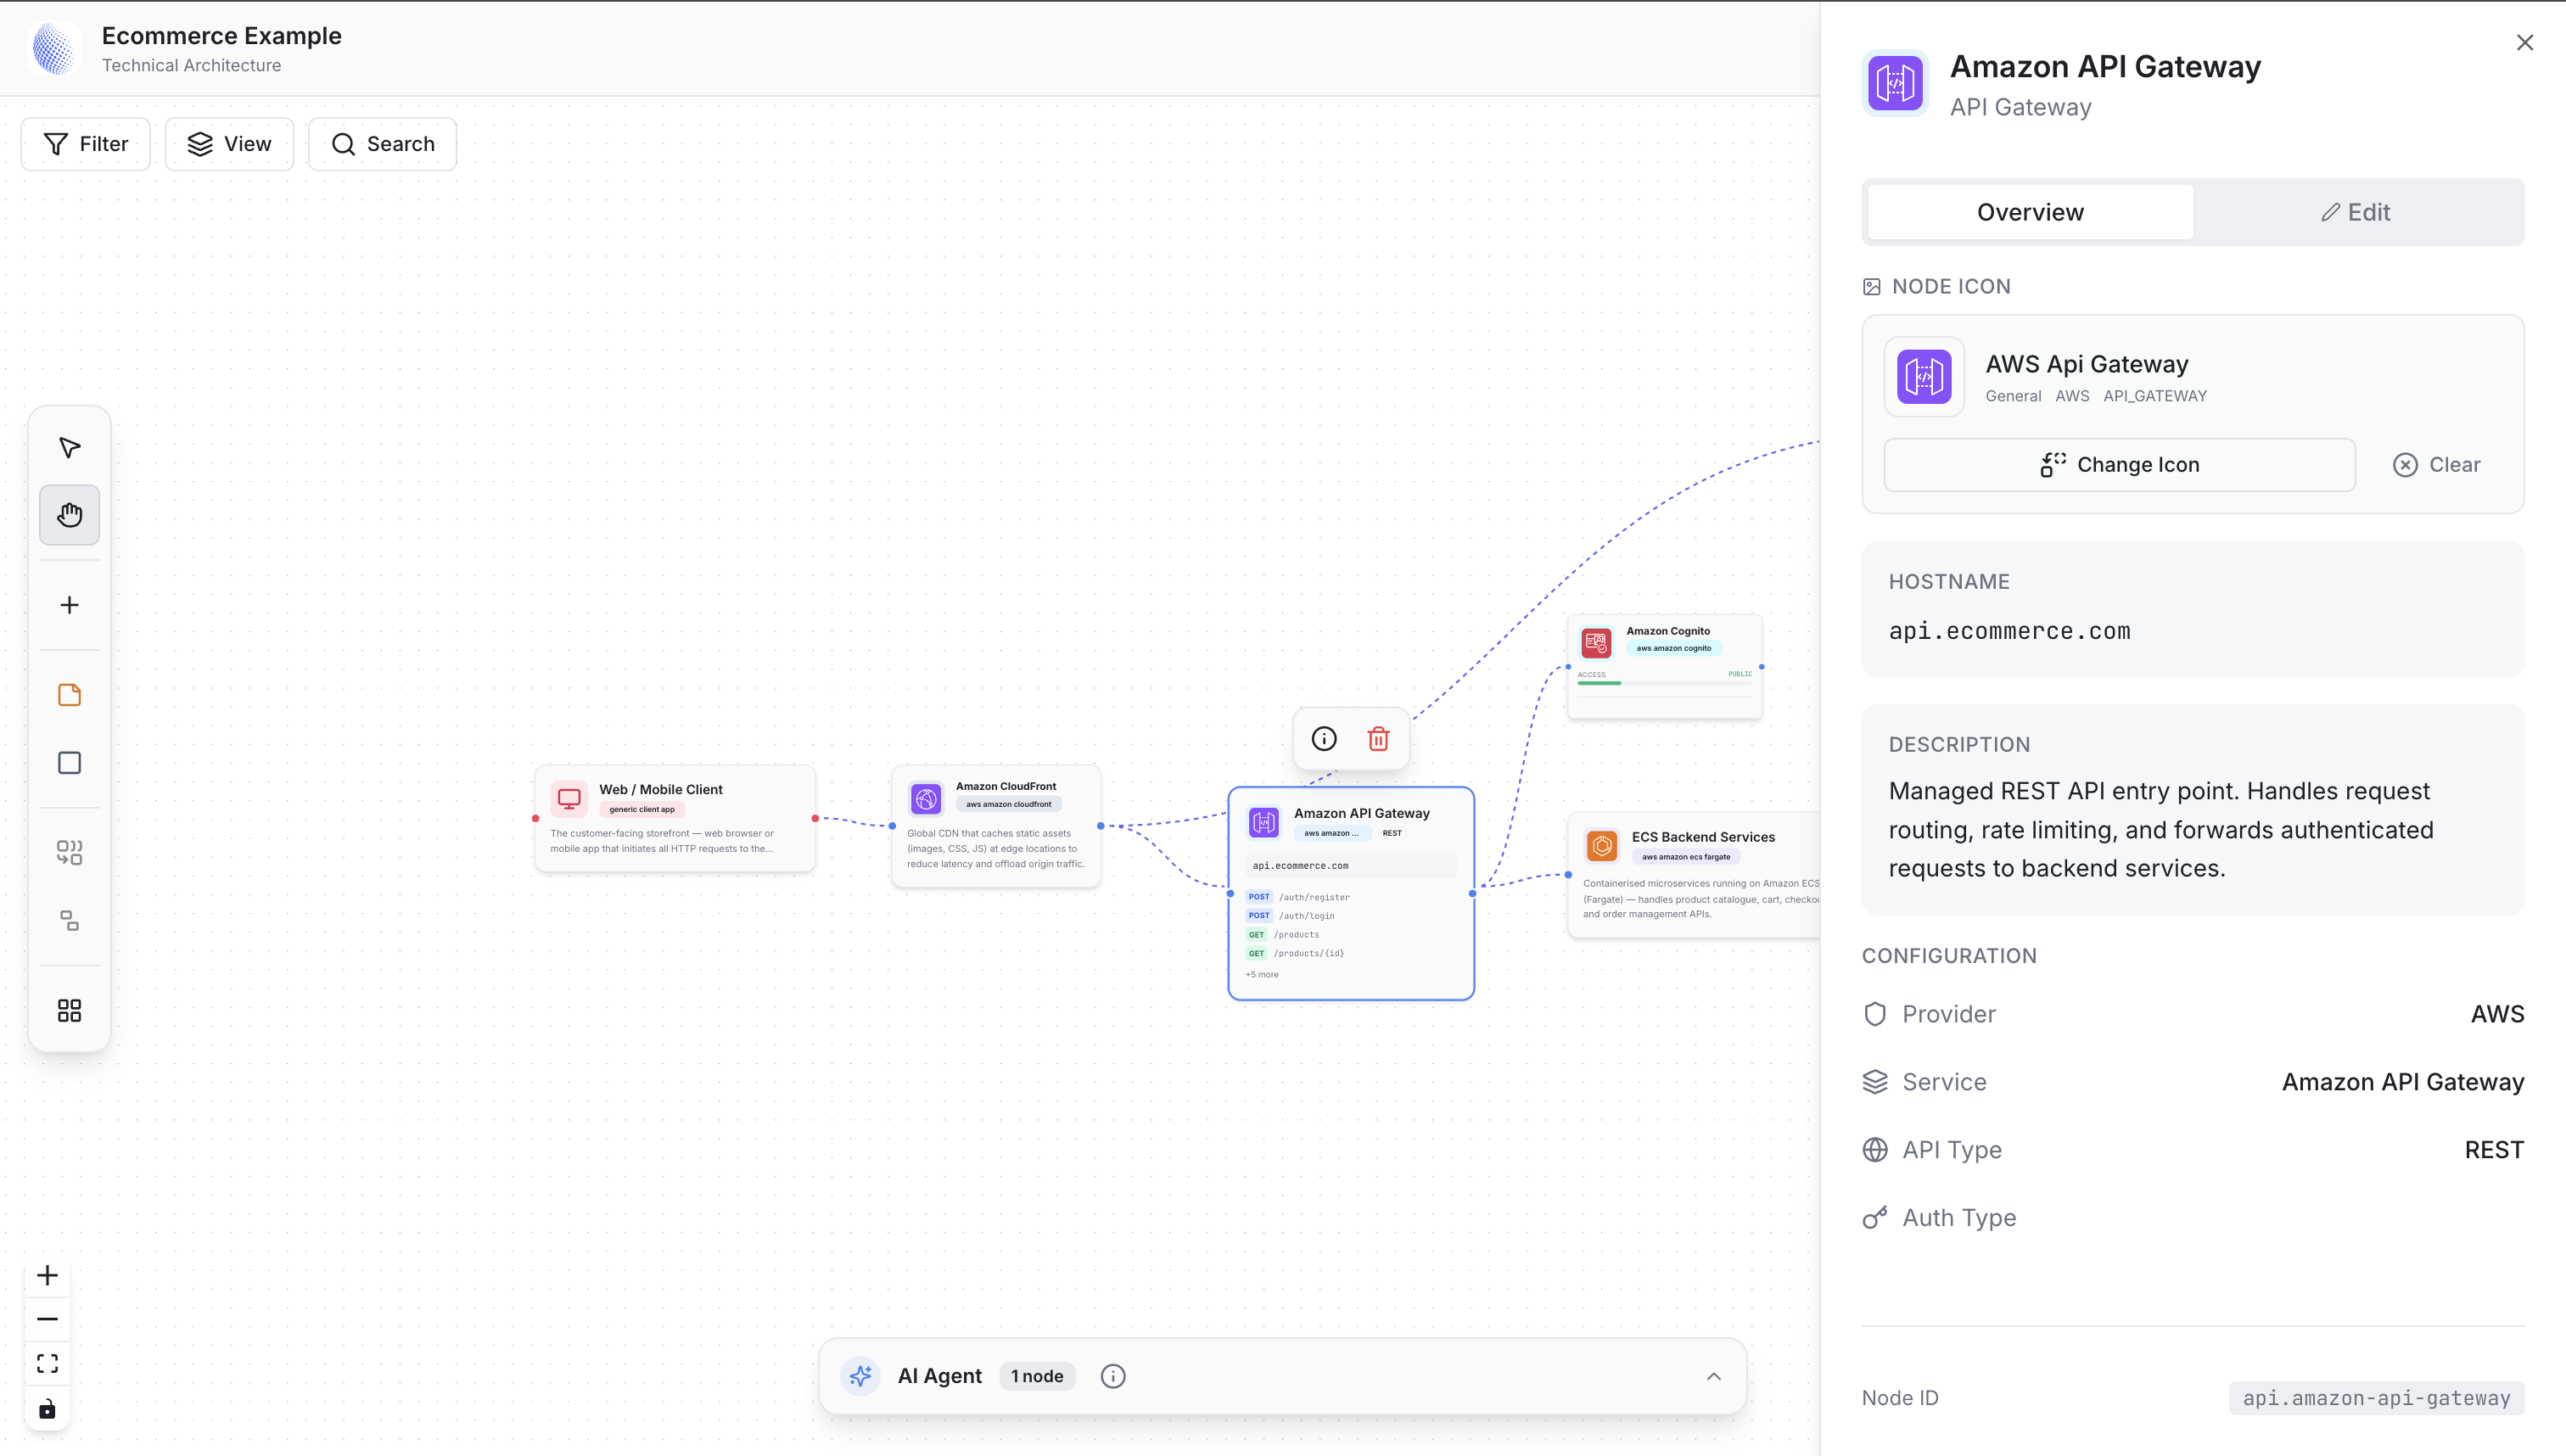
Task: Clear the node icon
Action: [x=2437, y=465]
